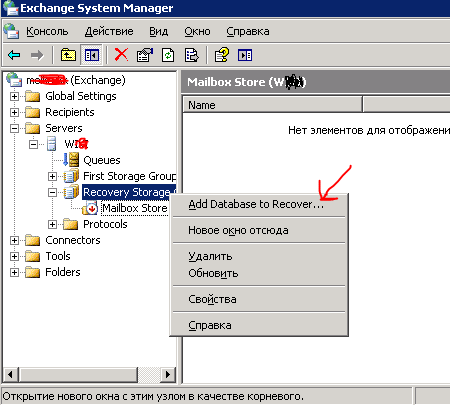Image resolution: width=450 pixels, height=405 pixels.
Task: Click the green Refresh toolbar icon
Action: click(168, 55)
